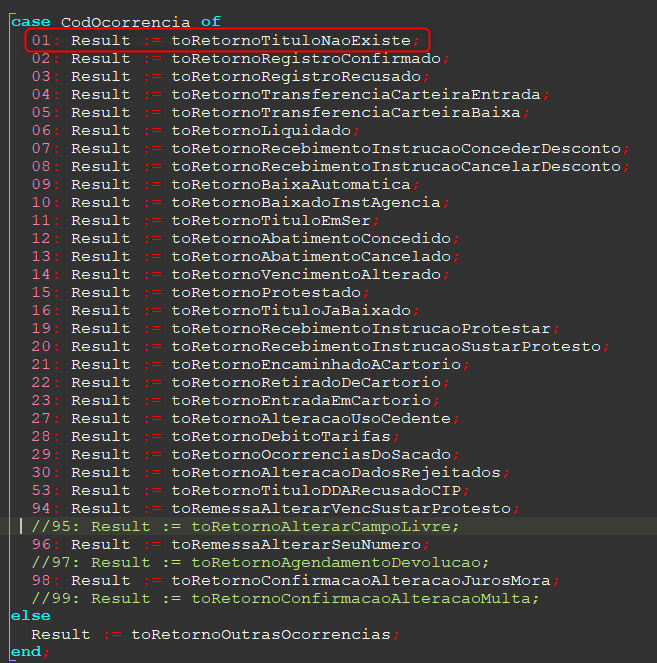Click commented line toRetornoAlterarCampoLivre
The height and width of the screenshot is (663, 657).
(x=245, y=526)
